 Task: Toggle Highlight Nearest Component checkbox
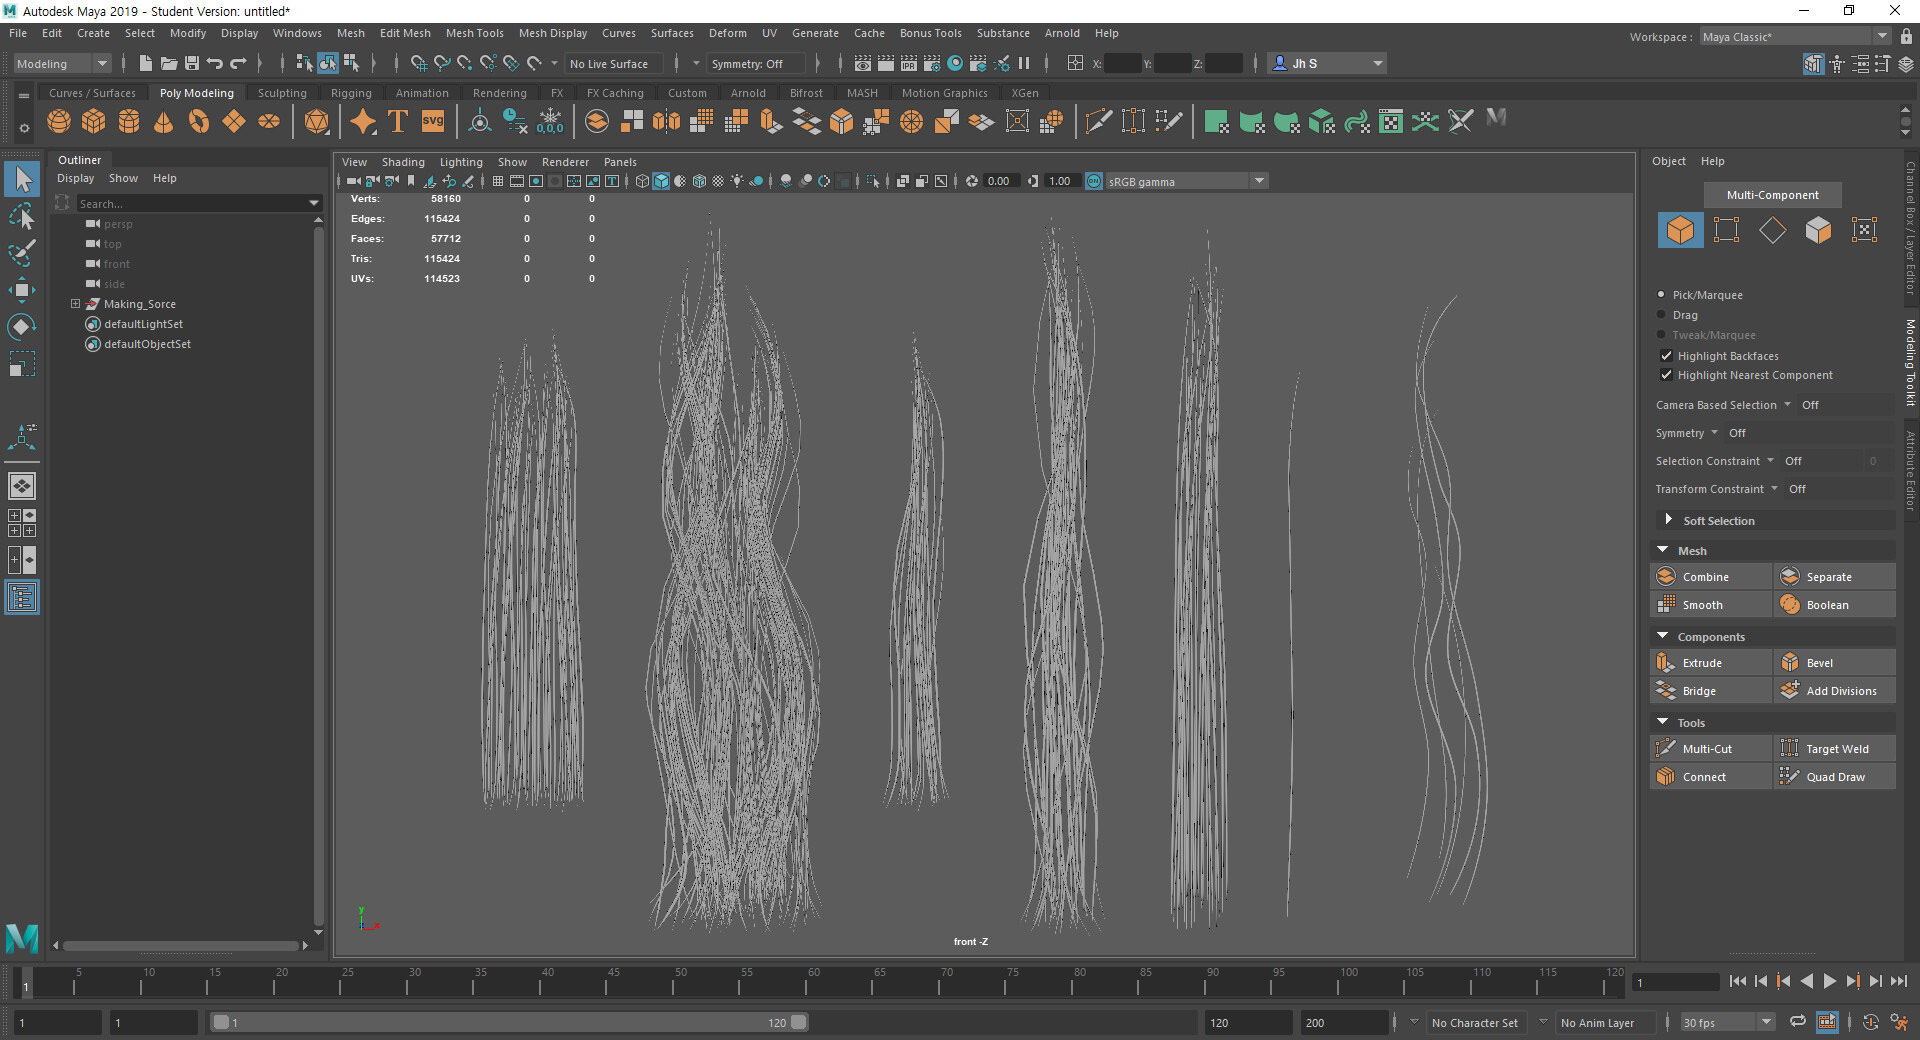click(x=1666, y=375)
